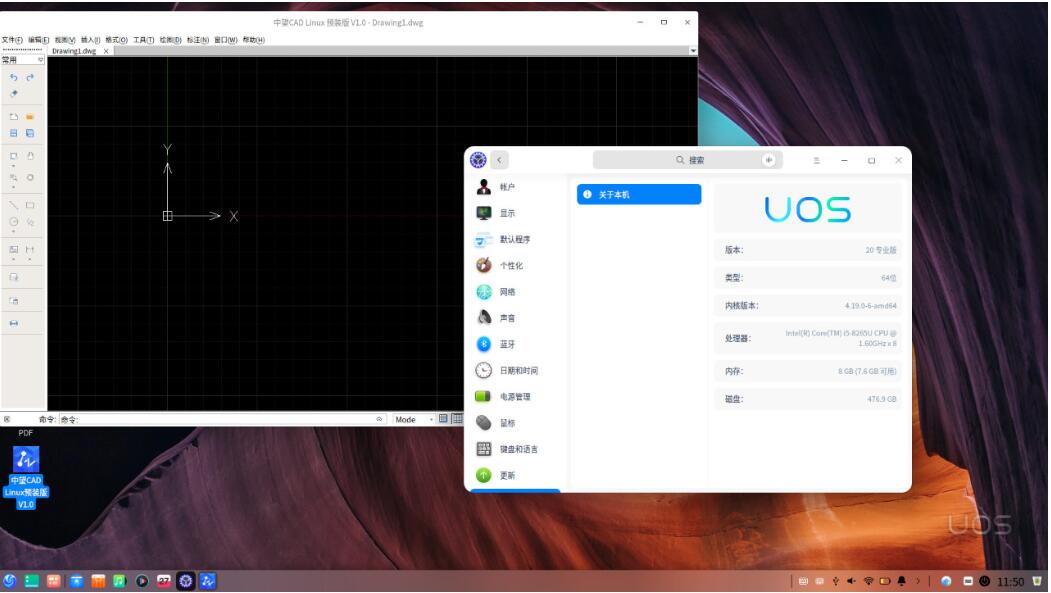1051x593 pixels.
Task: Click the first grid view button right of Mode
Action: click(443, 419)
